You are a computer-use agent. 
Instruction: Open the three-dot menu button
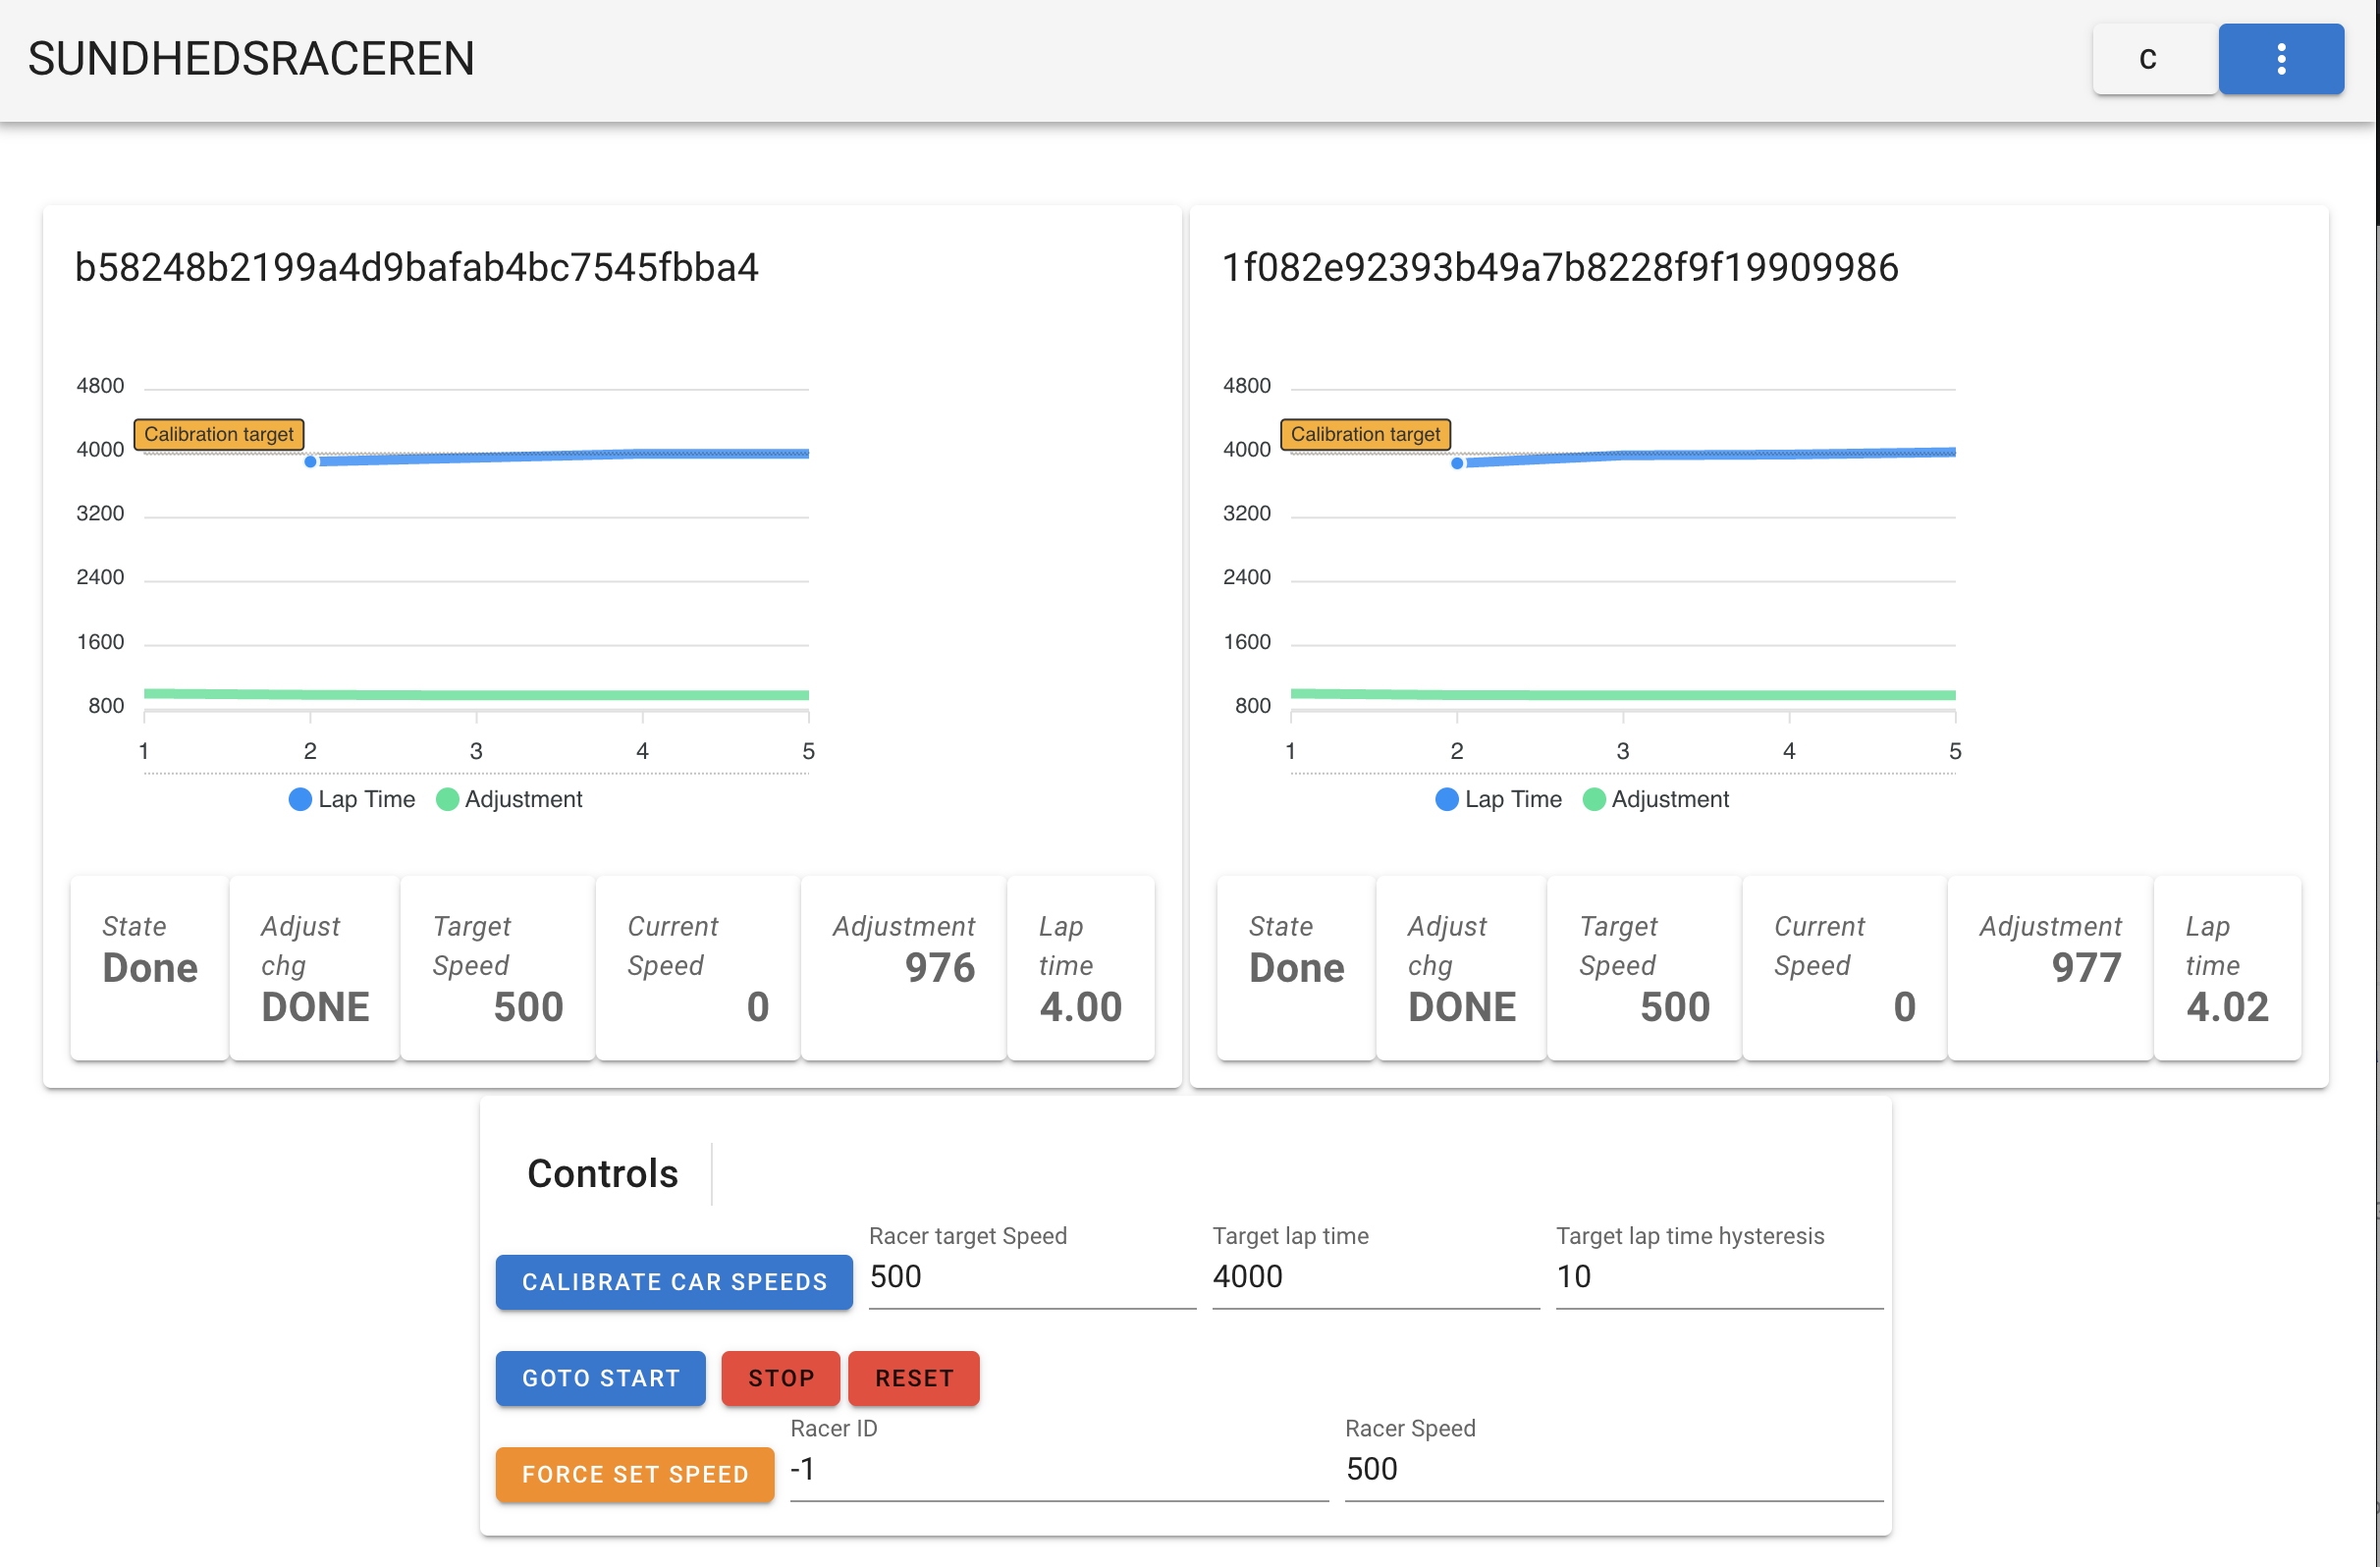click(x=2280, y=59)
